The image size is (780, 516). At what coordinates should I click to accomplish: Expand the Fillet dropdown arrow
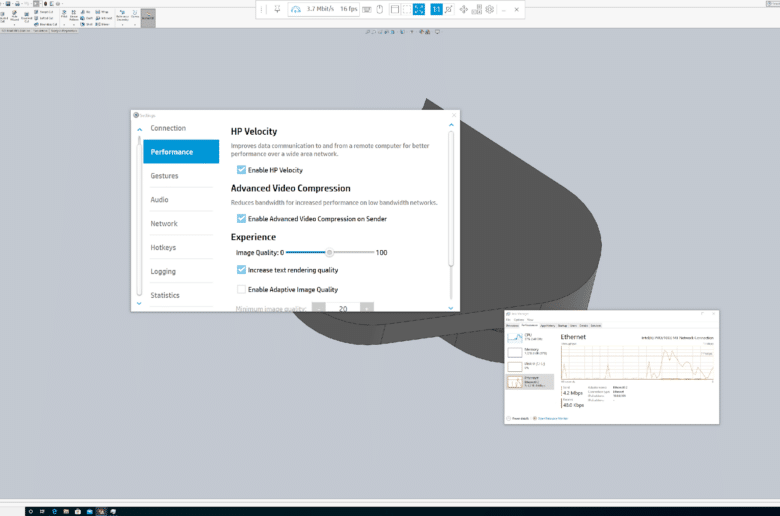pos(64,25)
